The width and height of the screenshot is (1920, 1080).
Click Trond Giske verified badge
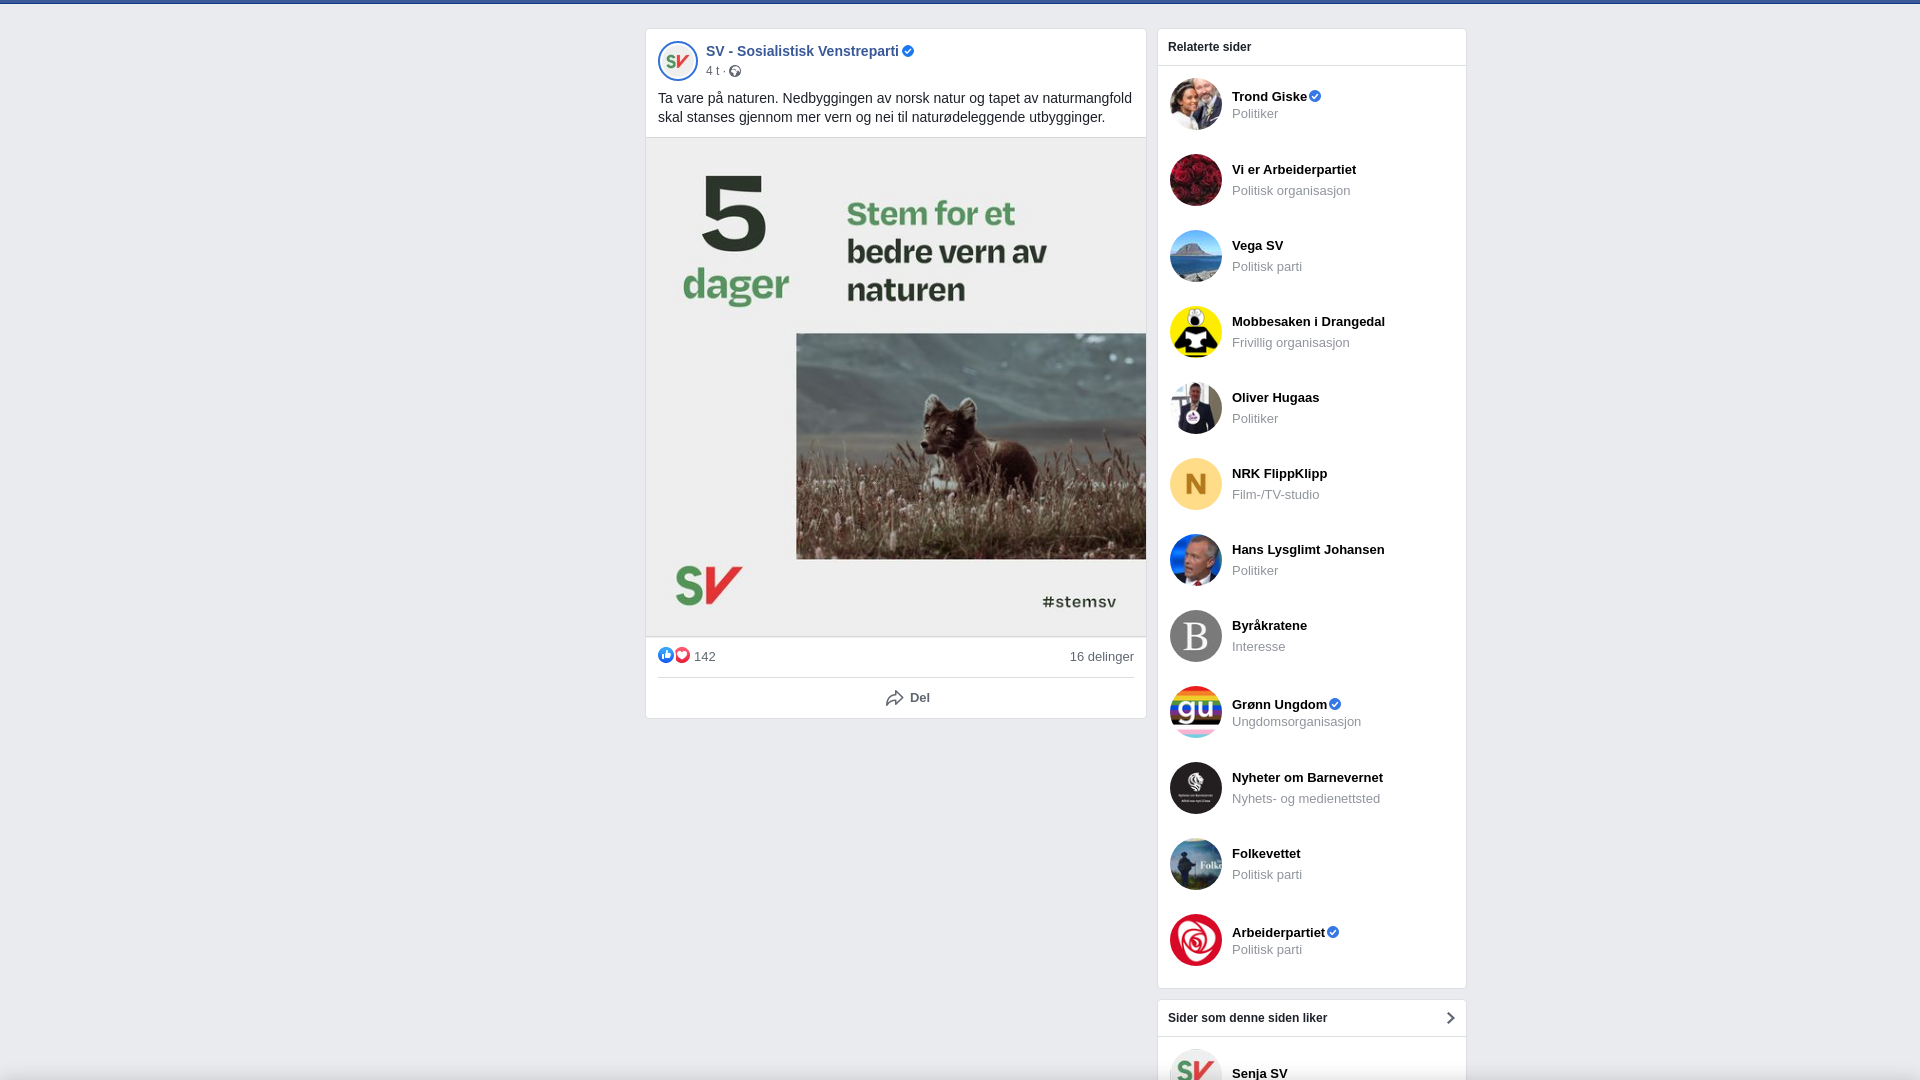1315,96
